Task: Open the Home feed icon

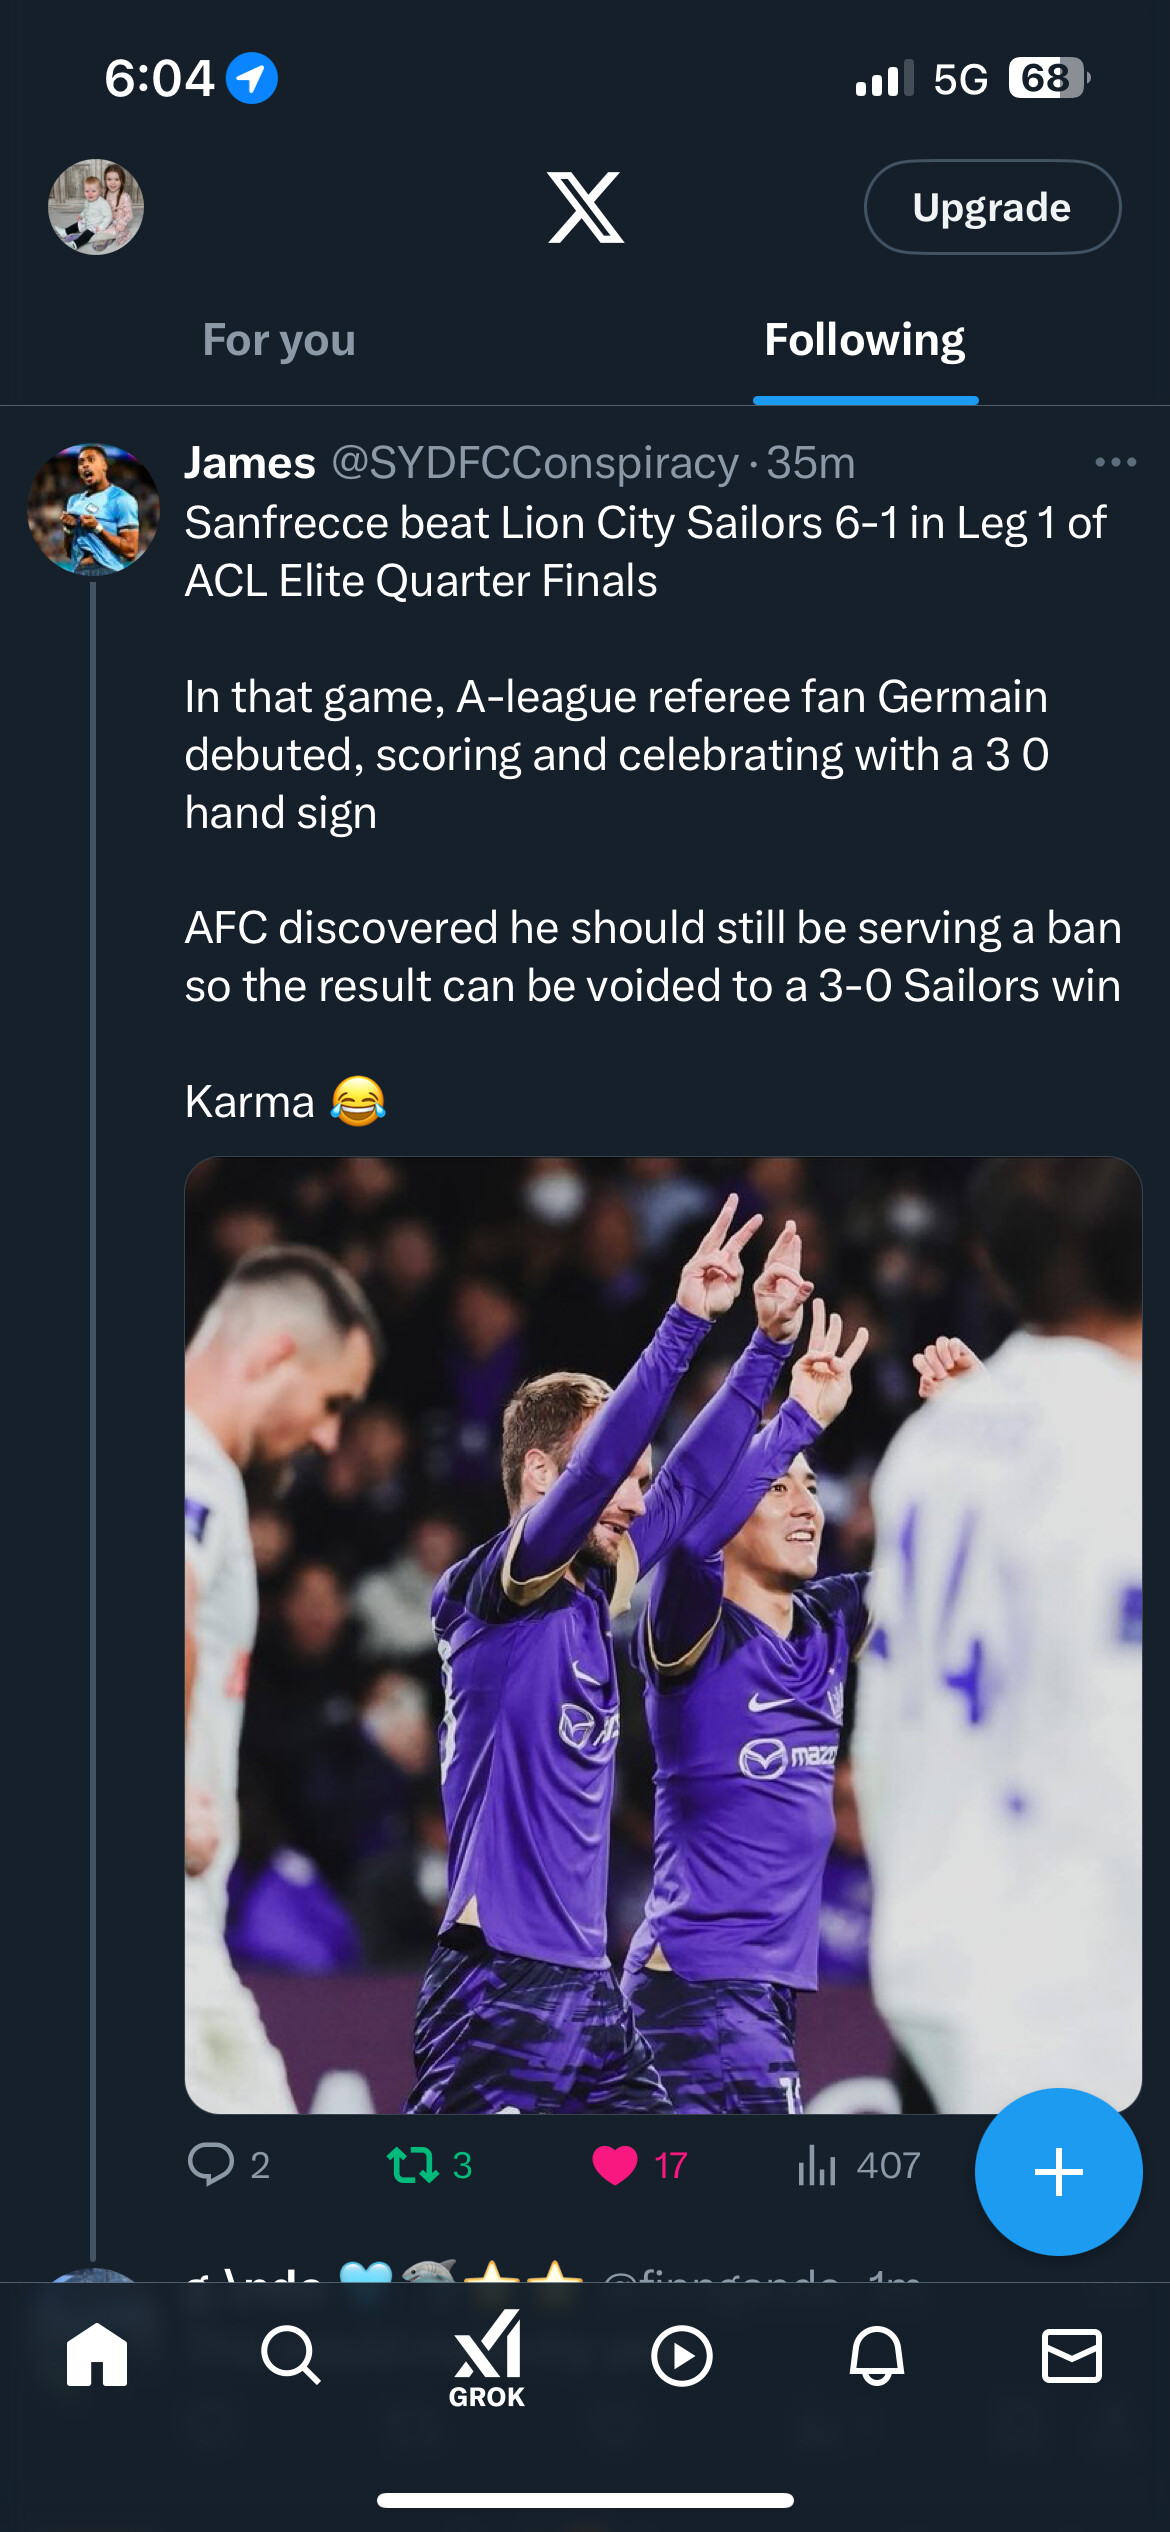Action: [x=97, y=2354]
